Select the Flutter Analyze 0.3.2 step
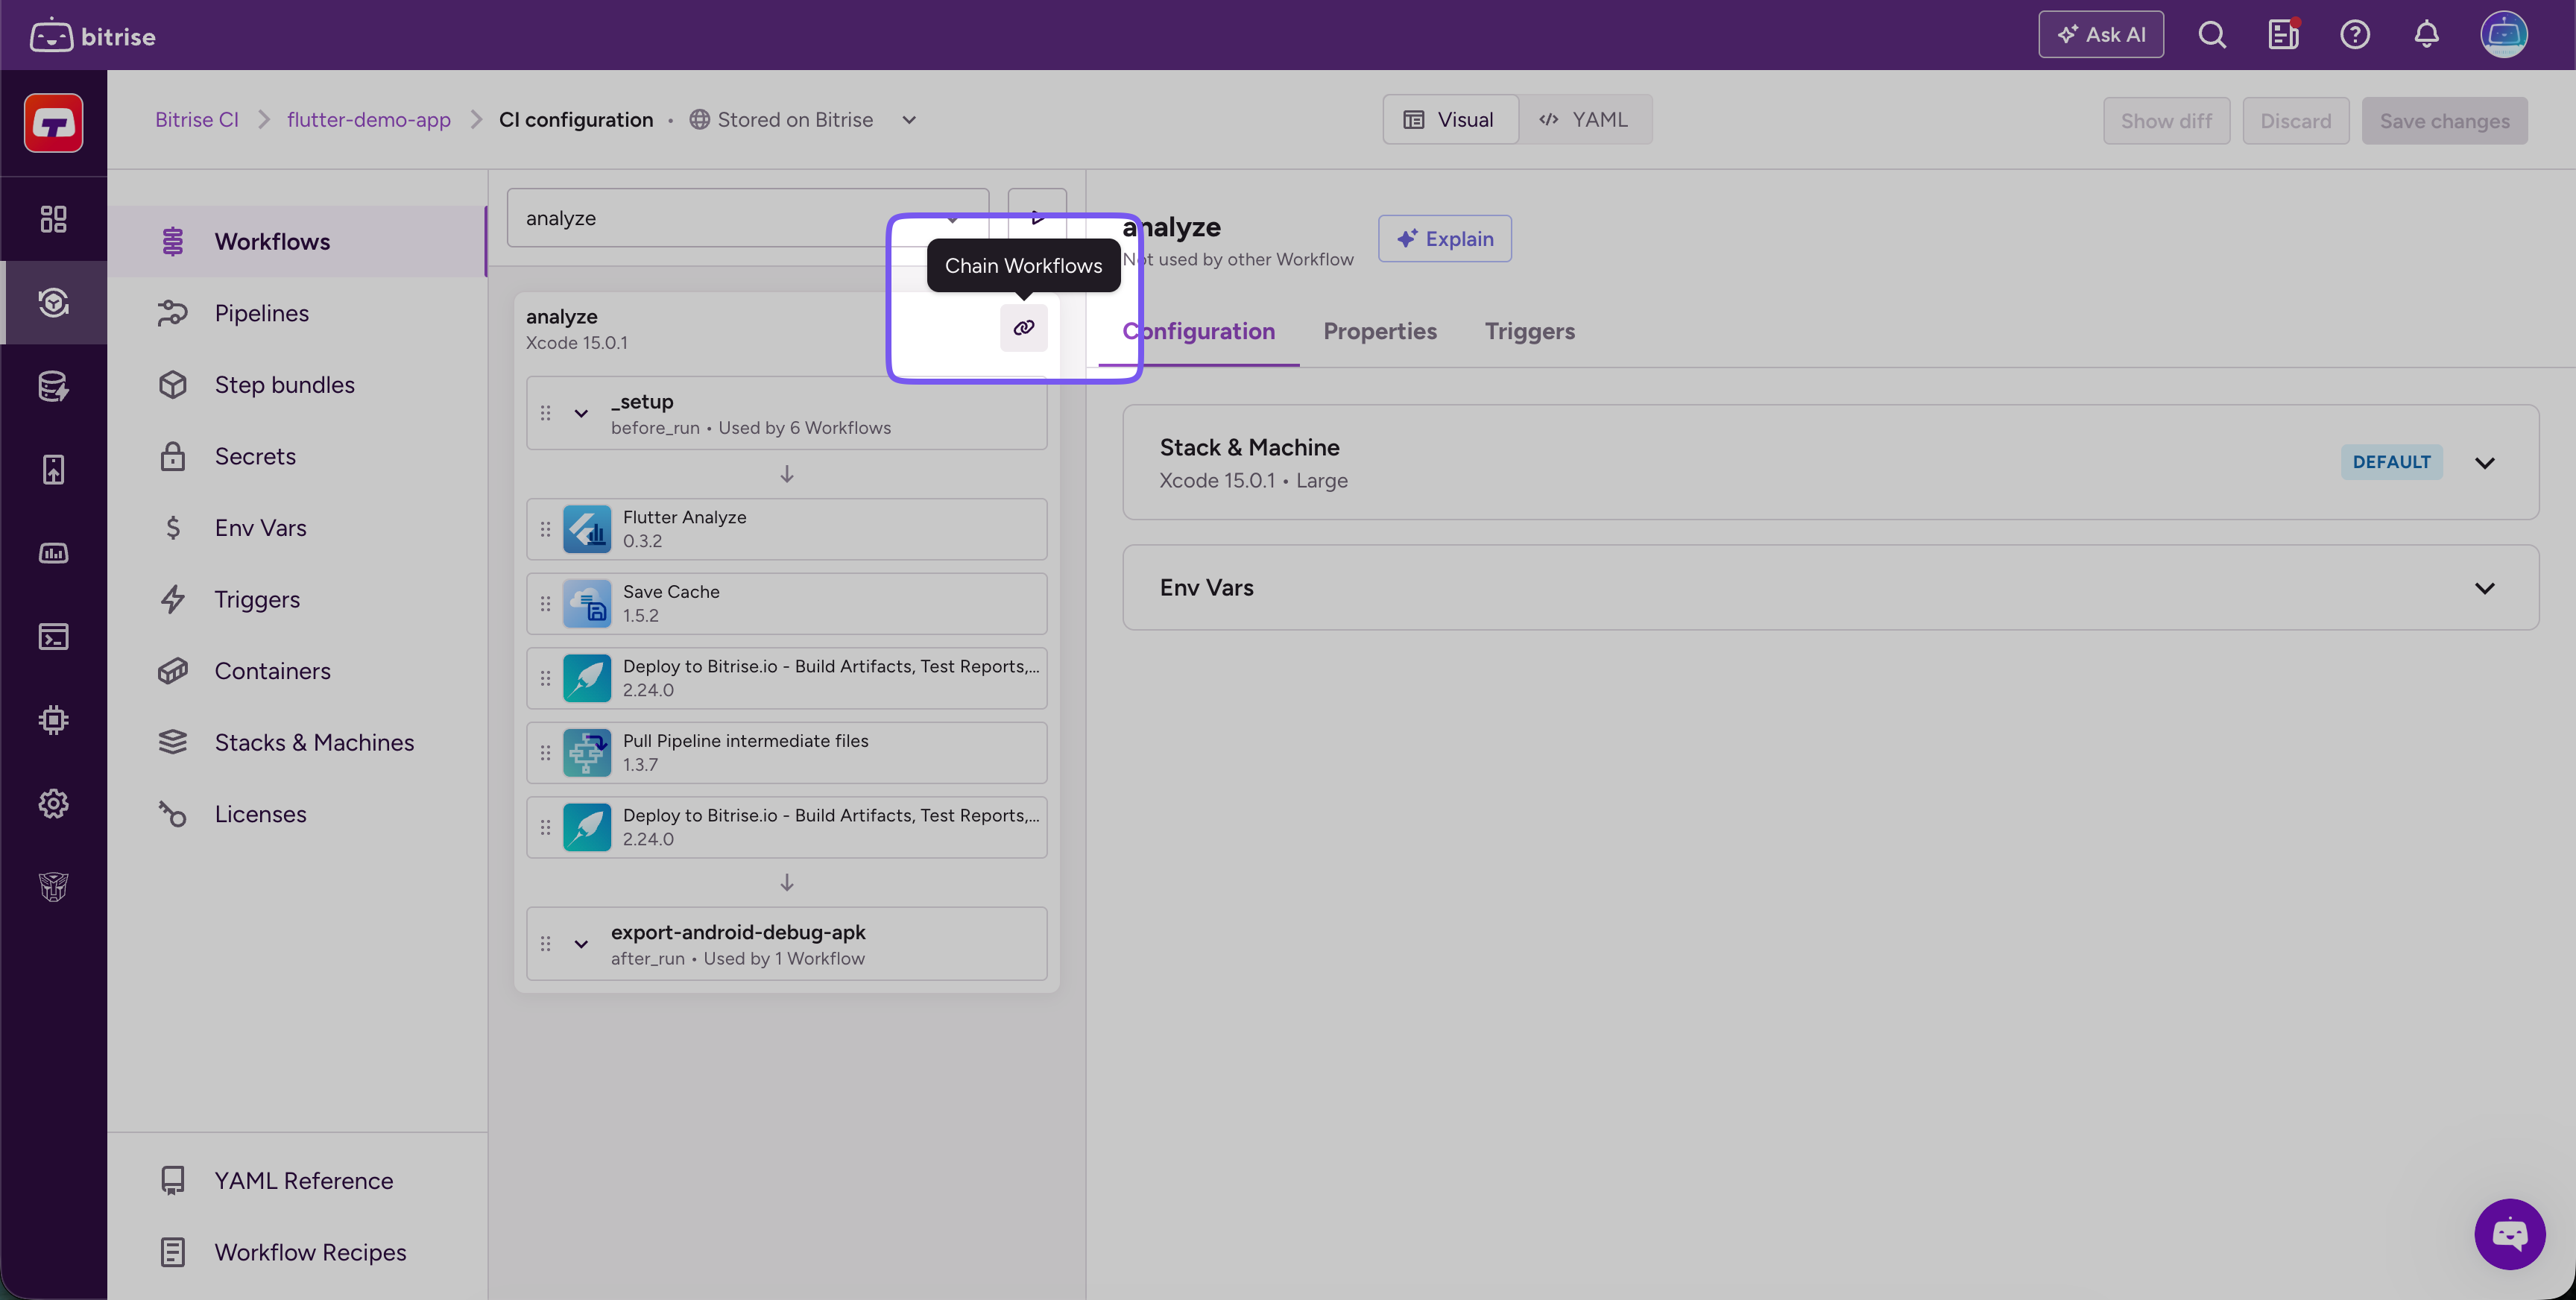This screenshot has width=2576, height=1300. tap(786, 529)
